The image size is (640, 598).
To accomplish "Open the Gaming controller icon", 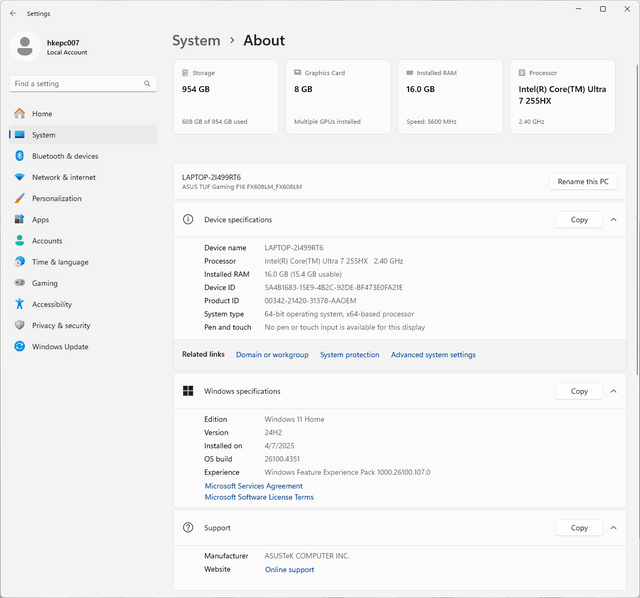I will [20, 283].
